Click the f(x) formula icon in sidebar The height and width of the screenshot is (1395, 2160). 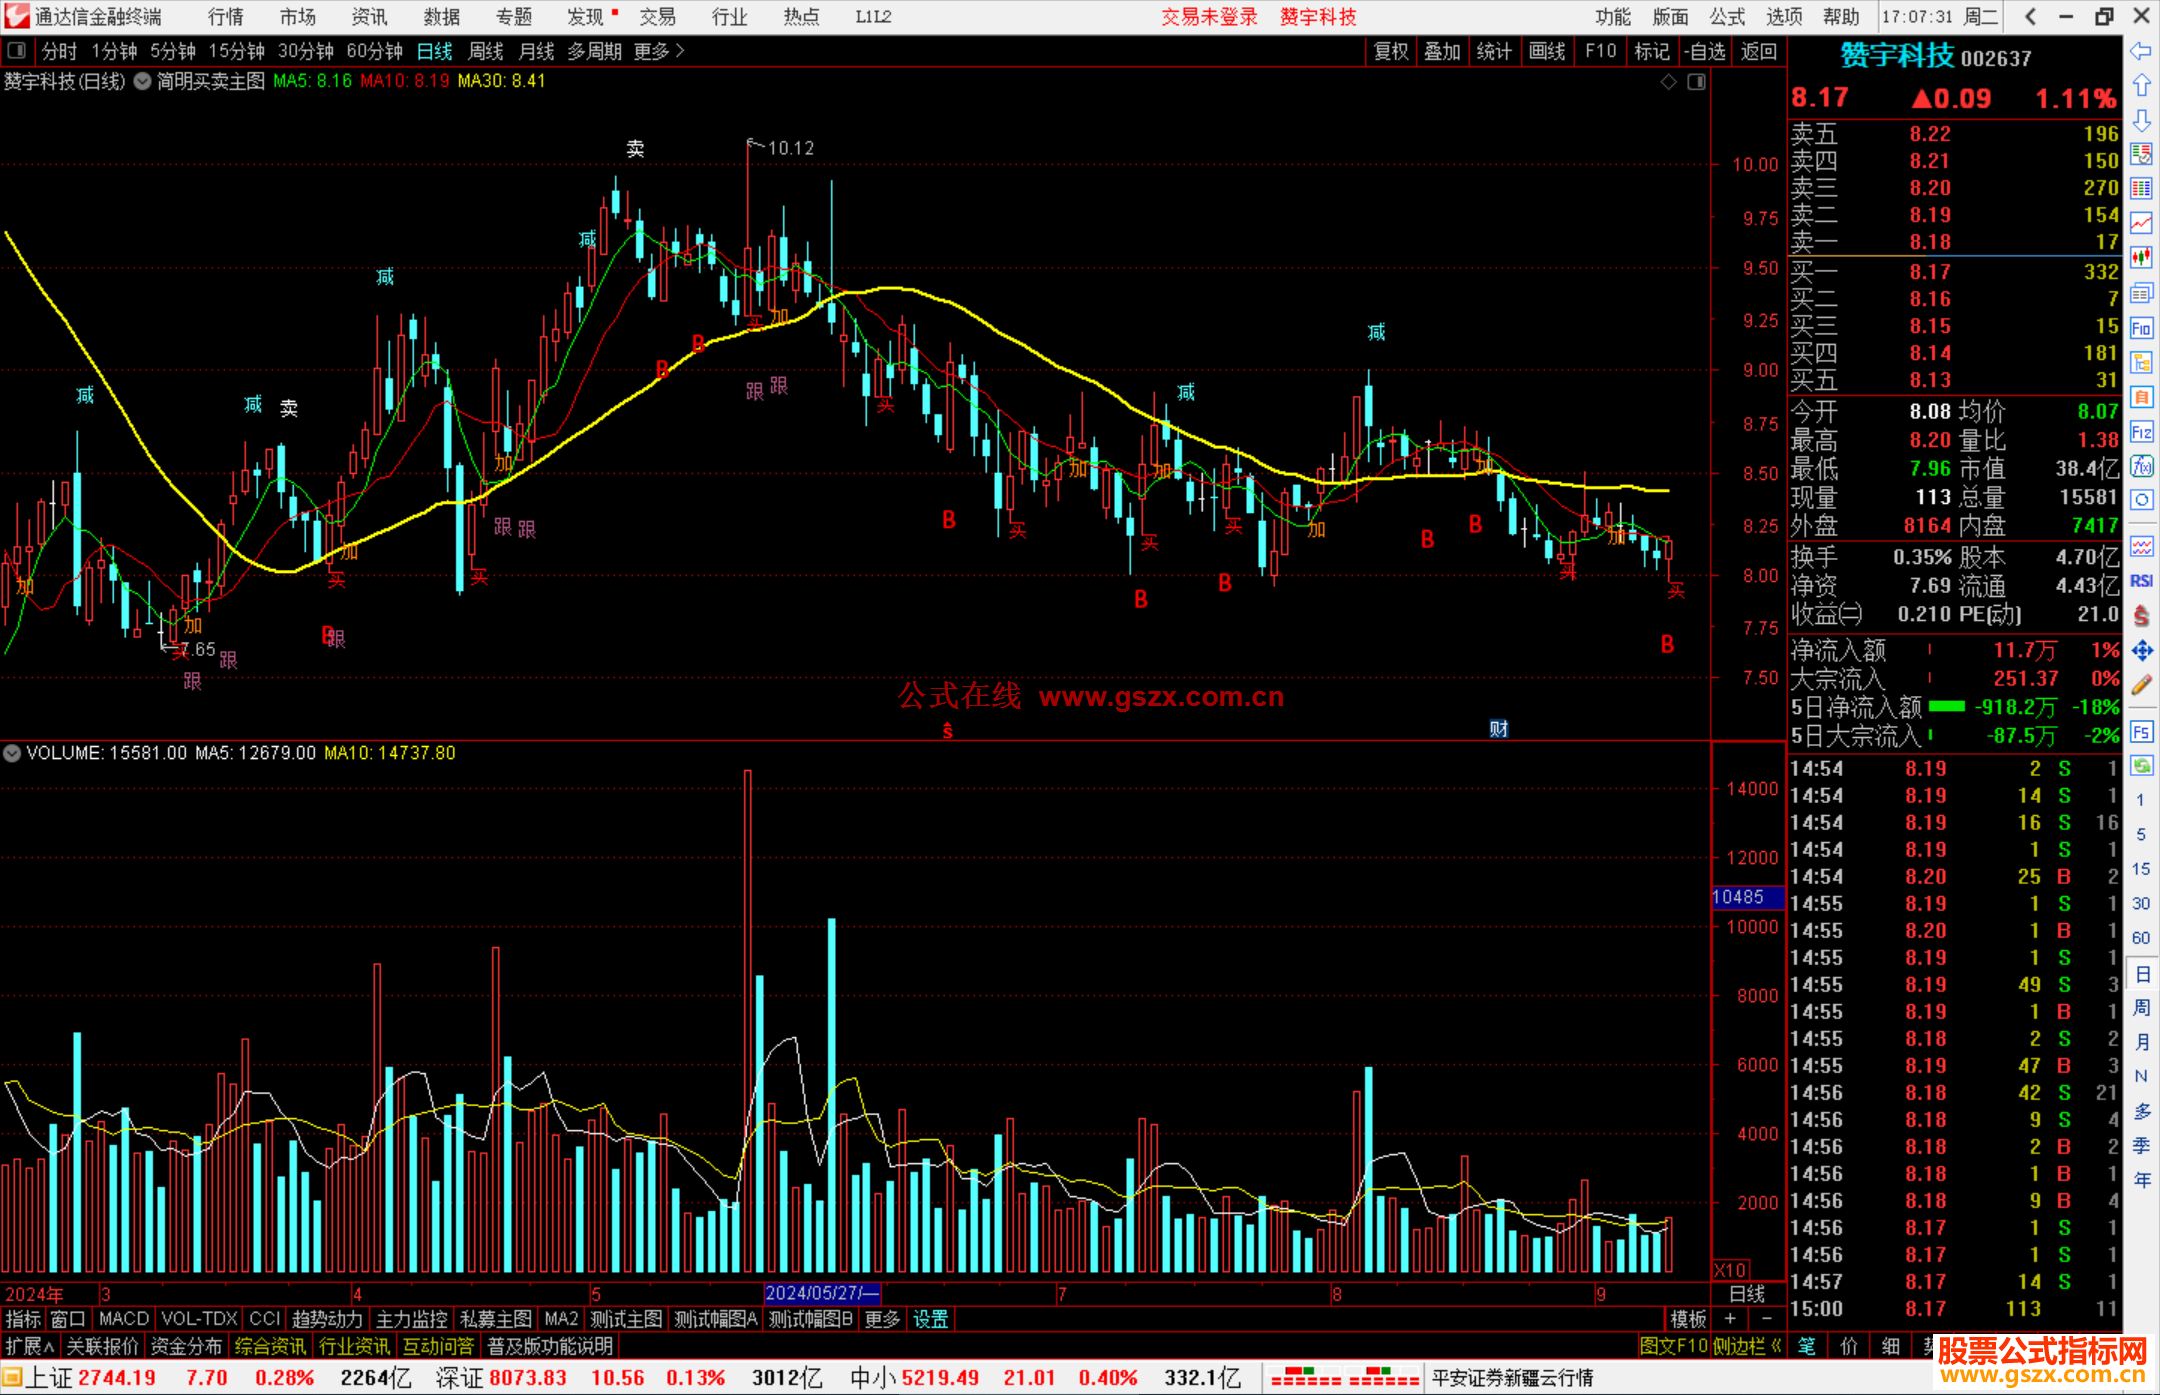pos(2141,466)
